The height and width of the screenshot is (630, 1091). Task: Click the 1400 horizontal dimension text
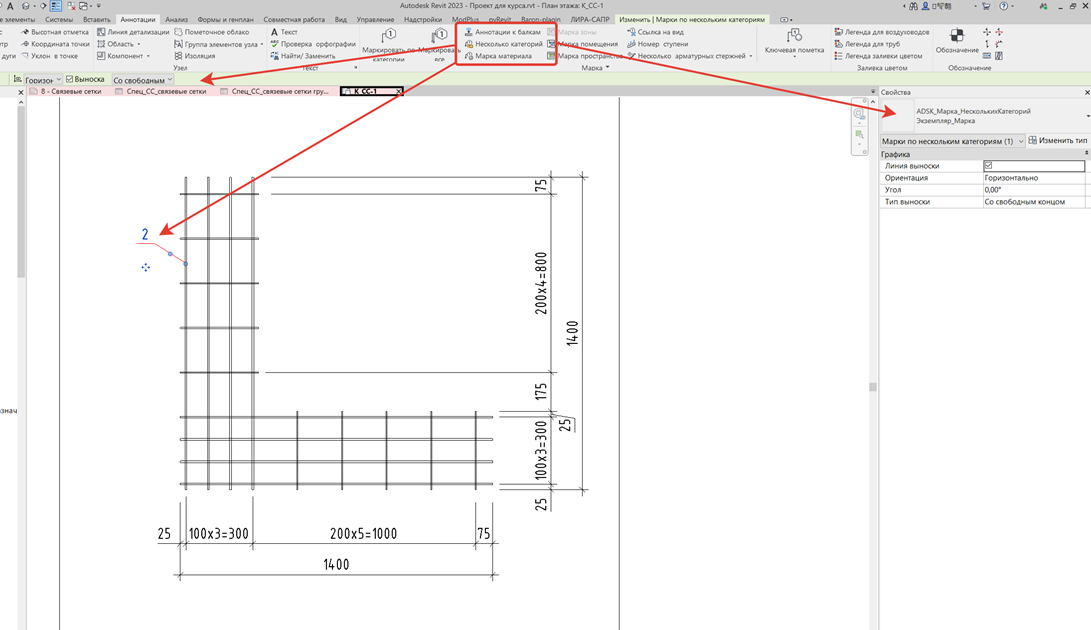(x=336, y=565)
